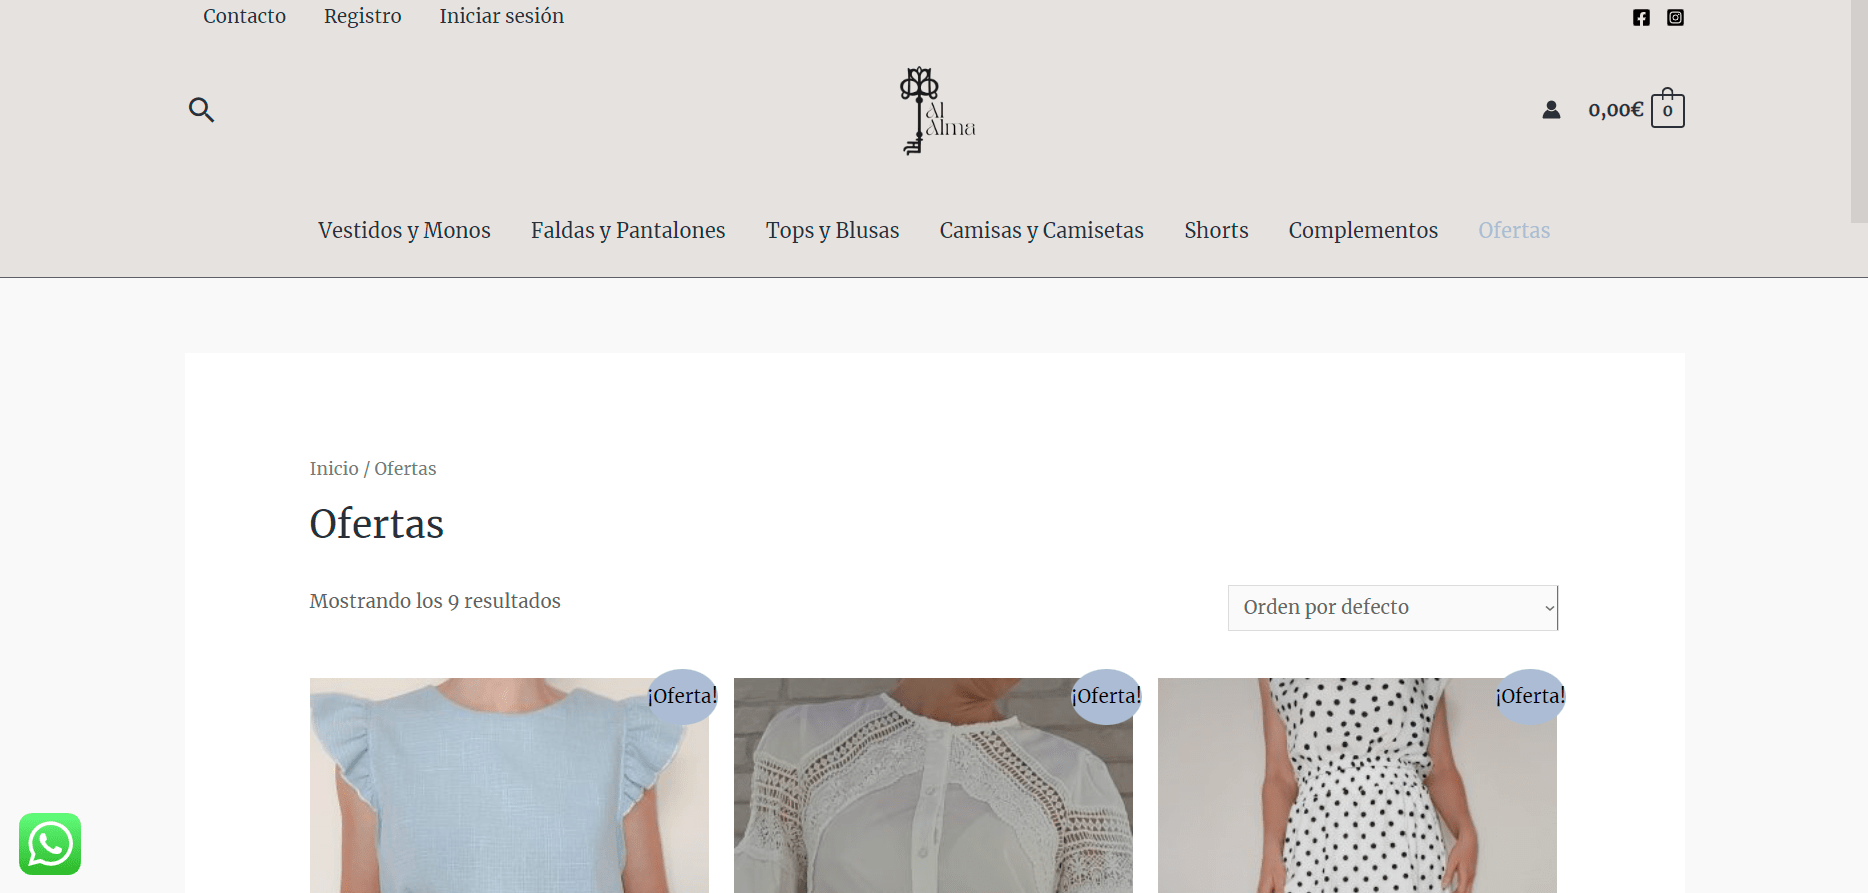Open the polka dot dress product image
The width and height of the screenshot is (1868, 893).
click(1357, 785)
